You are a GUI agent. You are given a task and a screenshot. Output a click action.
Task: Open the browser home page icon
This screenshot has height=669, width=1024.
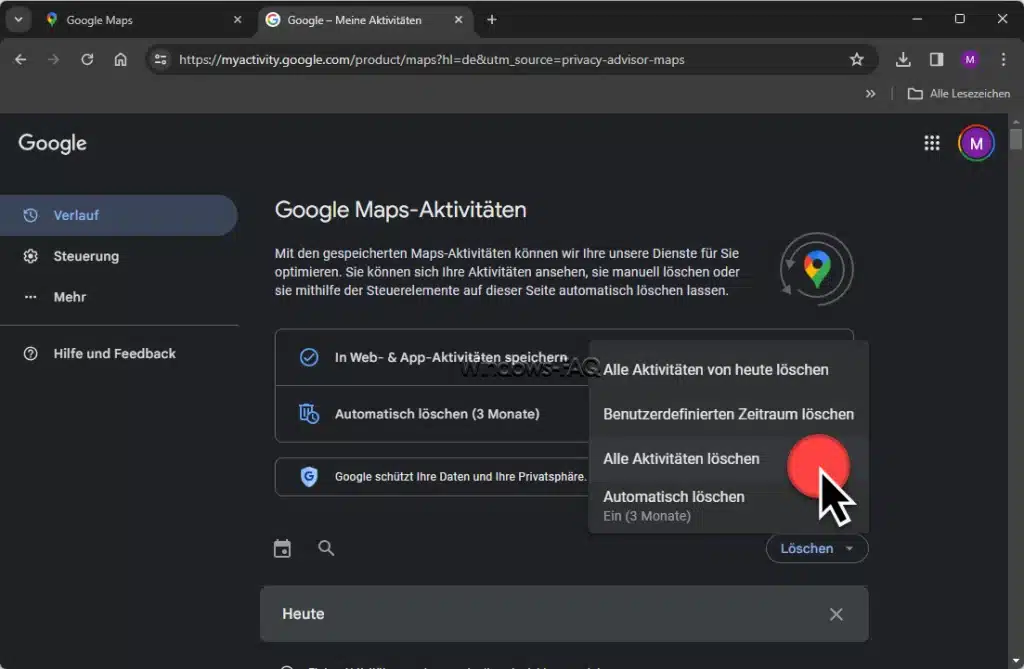tap(120, 59)
